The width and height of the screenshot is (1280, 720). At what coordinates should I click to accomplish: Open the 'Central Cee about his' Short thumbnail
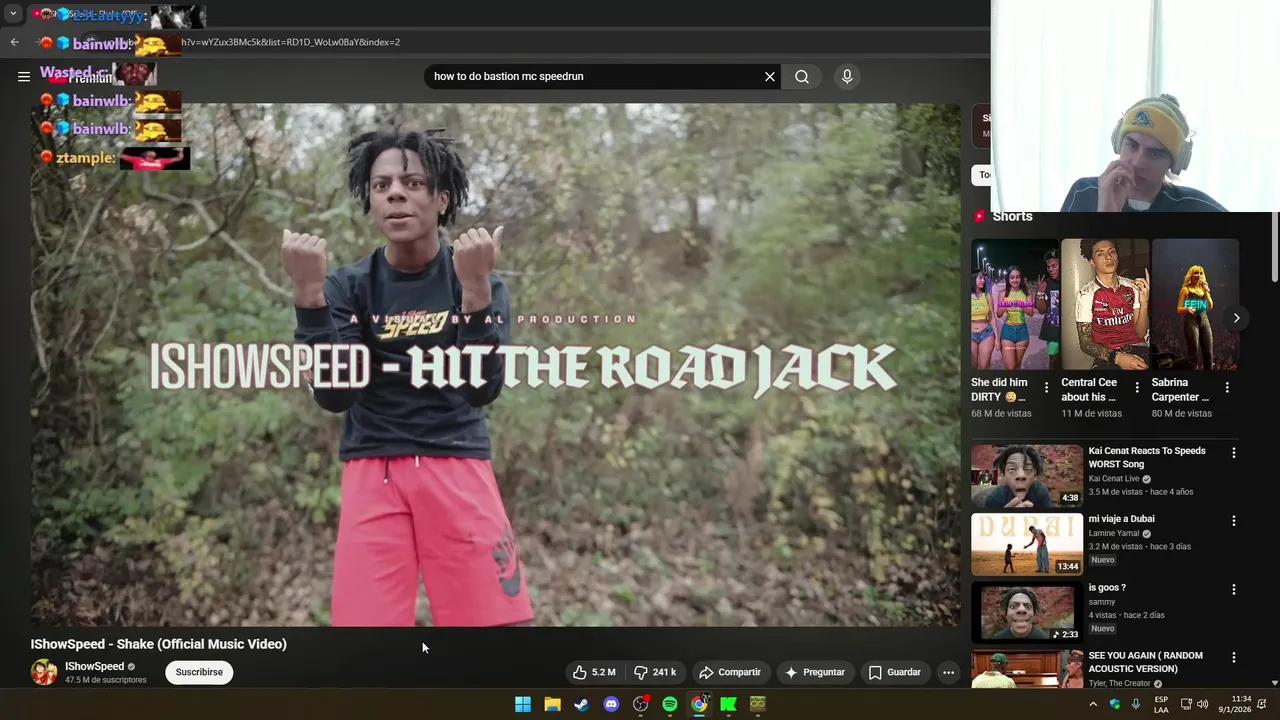(1105, 304)
